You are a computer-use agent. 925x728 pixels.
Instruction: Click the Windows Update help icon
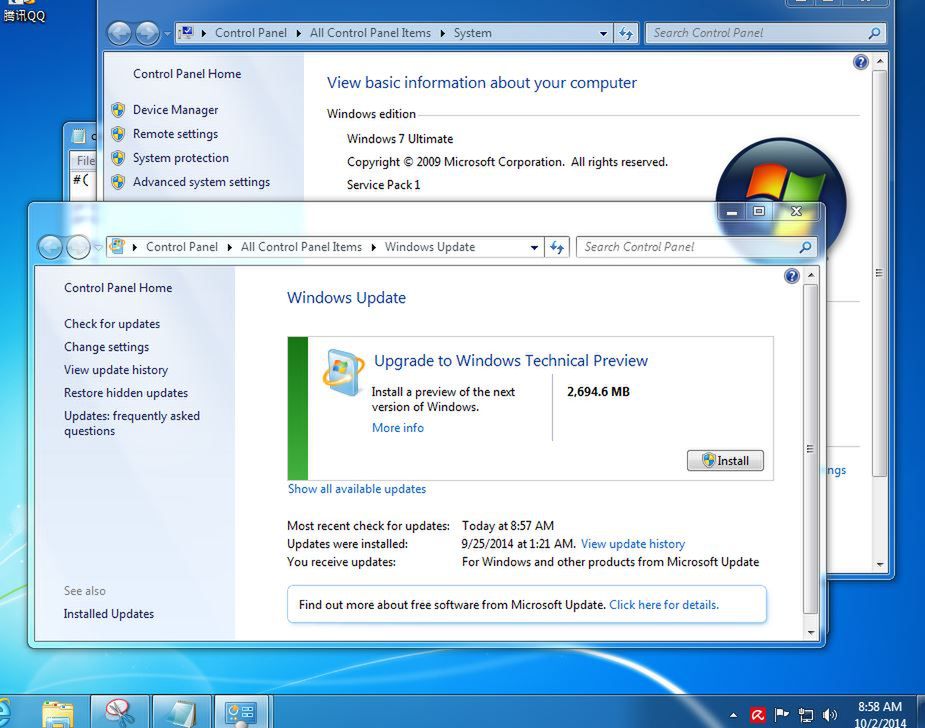[x=792, y=276]
